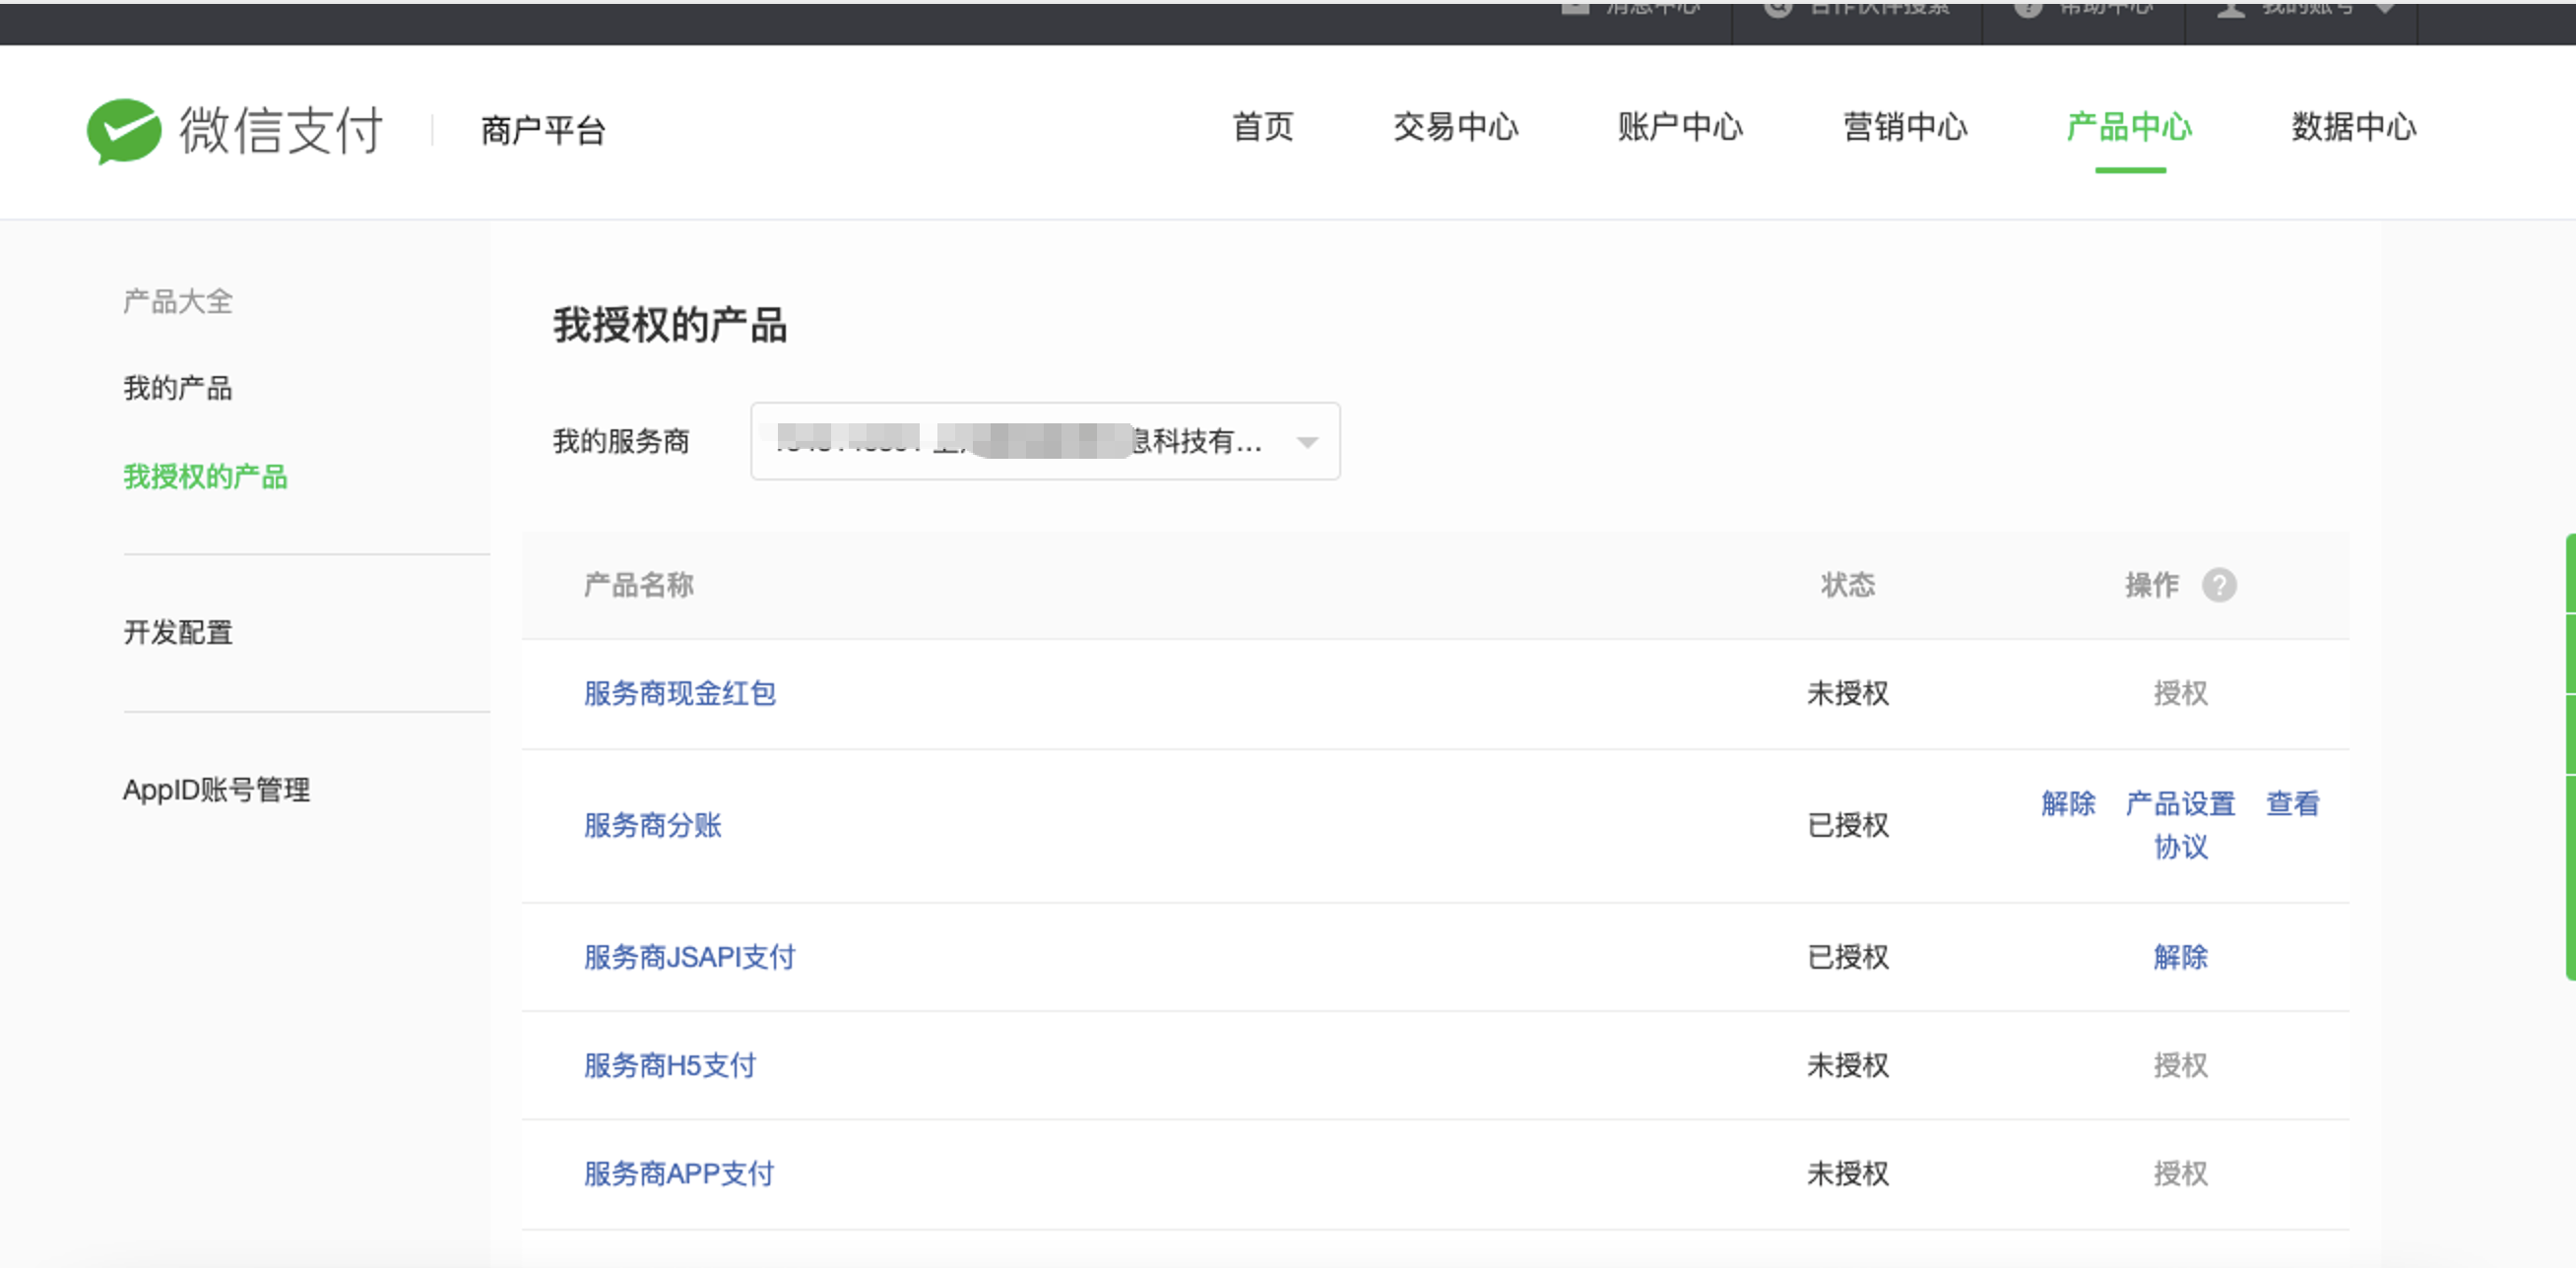Open the 服务商现金红包 product link
The height and width of the screenshot is (1268, 2576).
[679, 693]
